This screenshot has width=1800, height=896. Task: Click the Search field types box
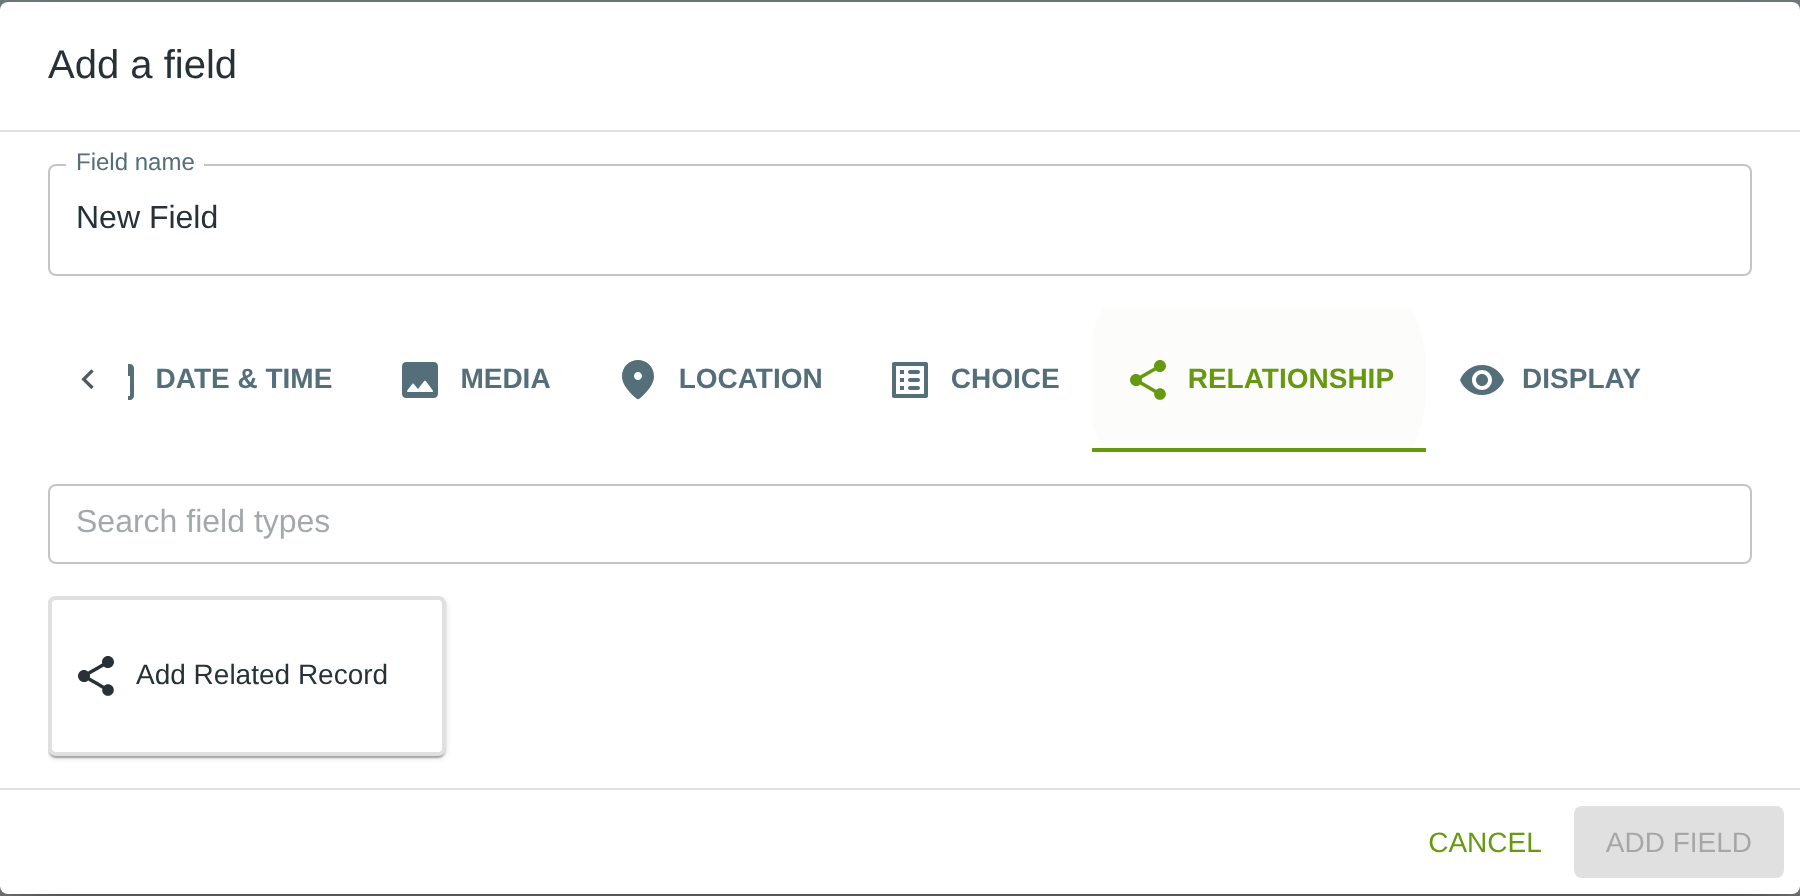[x=900, y=523]
